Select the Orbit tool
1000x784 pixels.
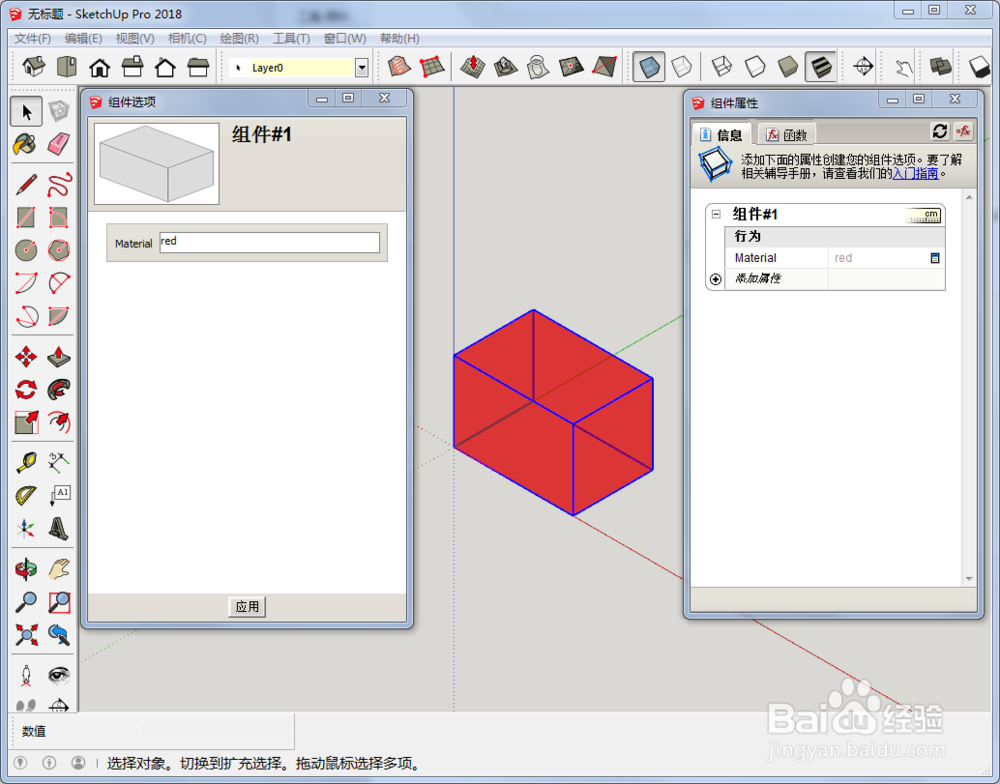pyautogui.click(x=26, y=569)
